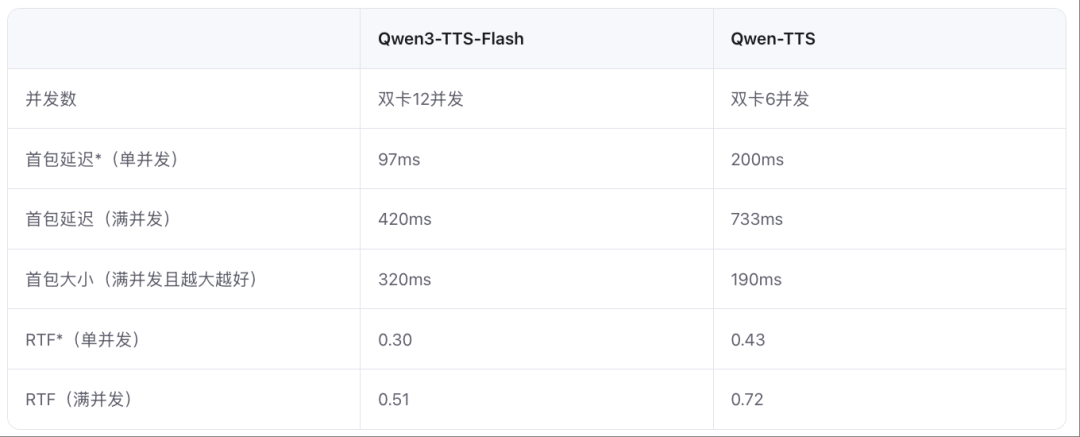
Task: Select the RTF*（单并发）row label
Action: [83, 340]
